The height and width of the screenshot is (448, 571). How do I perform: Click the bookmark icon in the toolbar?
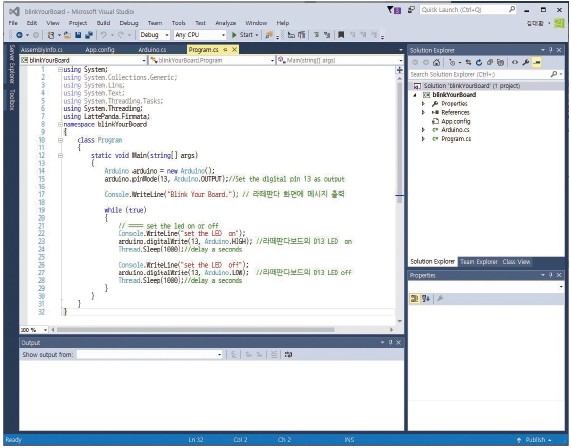pos(341,35)
